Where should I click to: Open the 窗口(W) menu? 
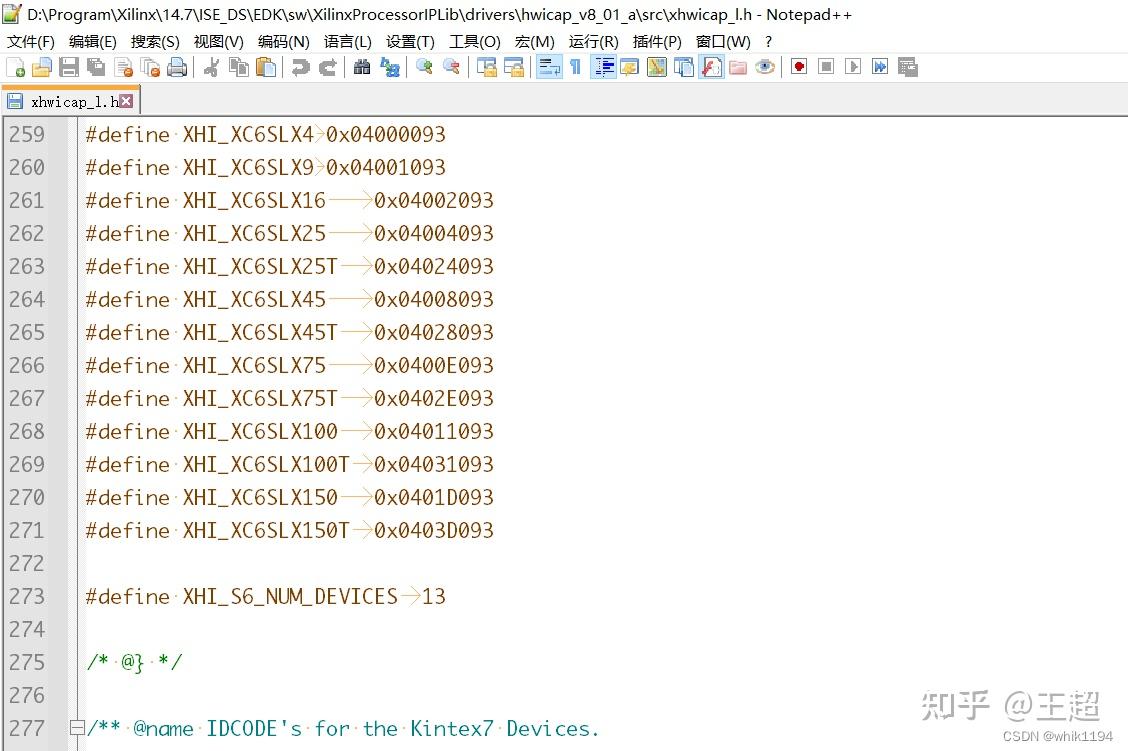[x=723, y=42]
